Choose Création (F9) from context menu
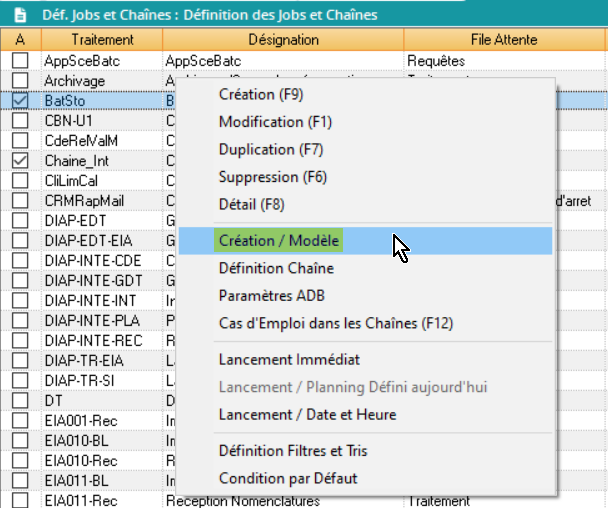The width and height of the screenshot is (608, 508). (261, 95)
